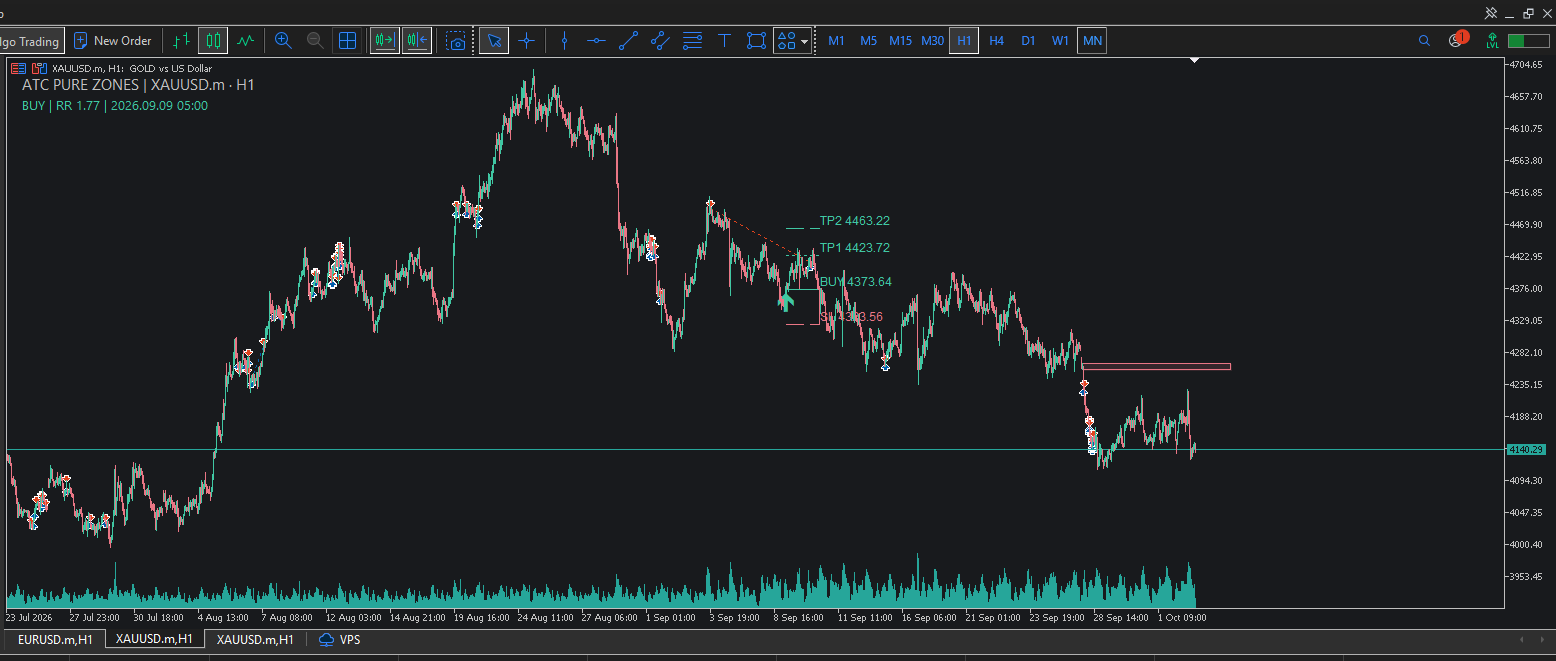Viewport: 1556px width, 661px height.
Task: Click the pin icon in title bar
Action: click(1491, 13)
